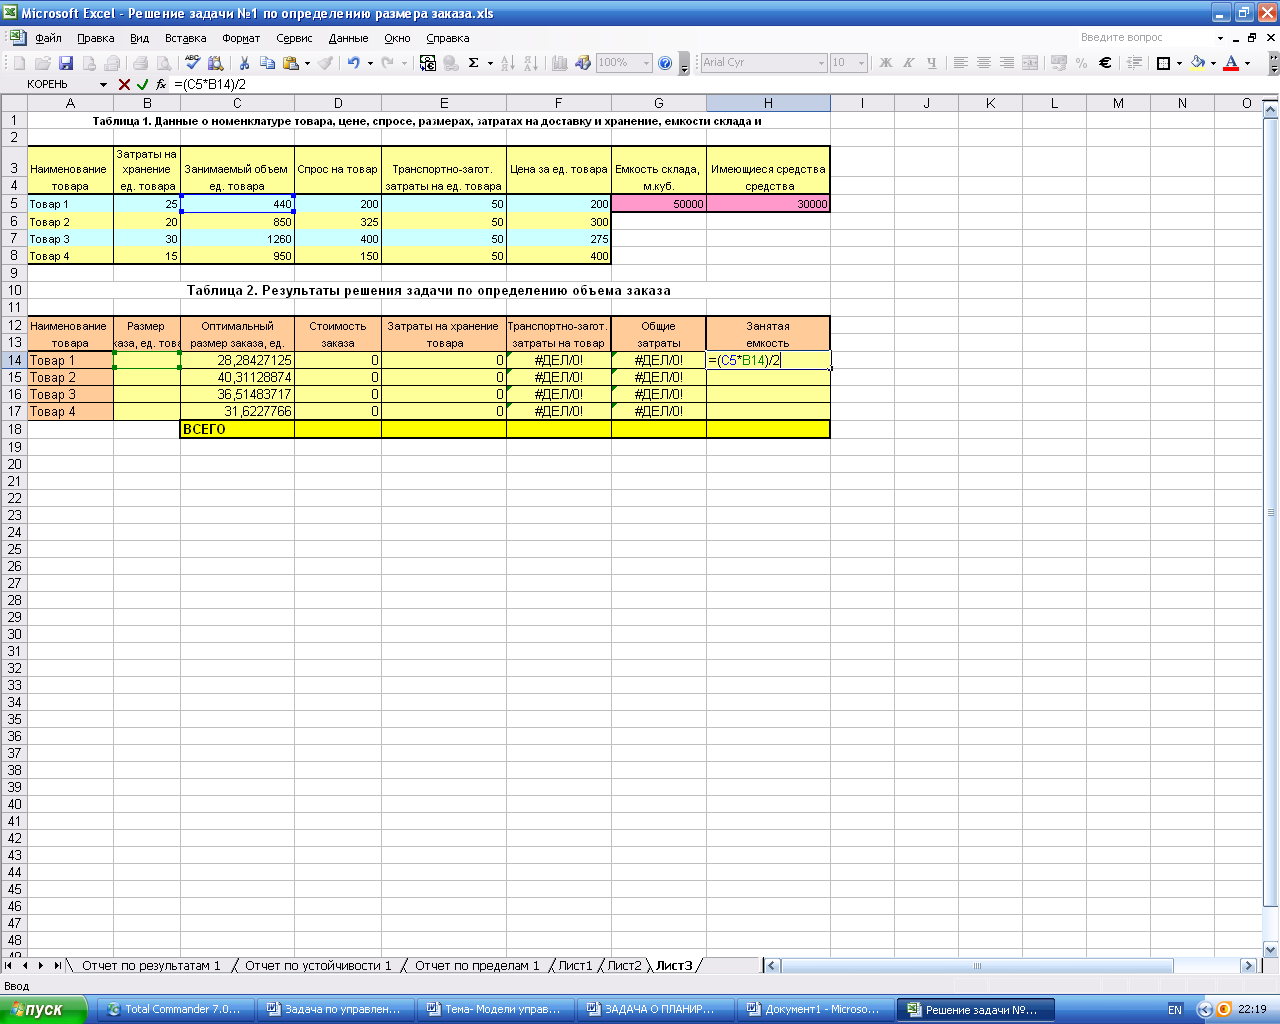
Task: Open the Сервис menu
Action: coord(294,38)
